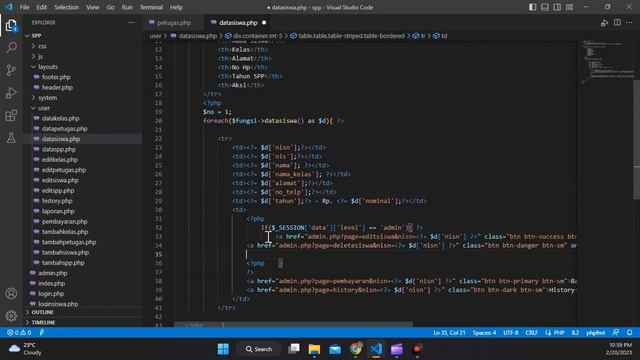640x360 pixels.
Task: Open notifications bell in status bar
Action: click(629, 333)
